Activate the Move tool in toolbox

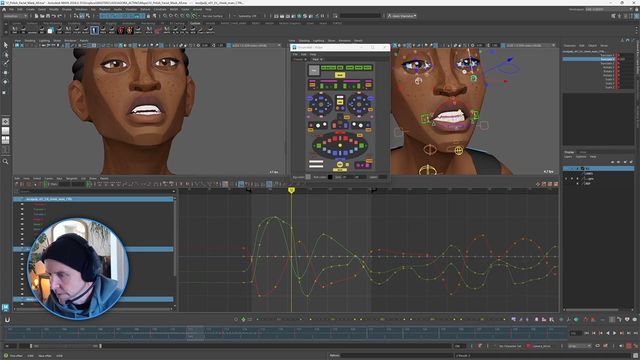[x=5, y=73]
